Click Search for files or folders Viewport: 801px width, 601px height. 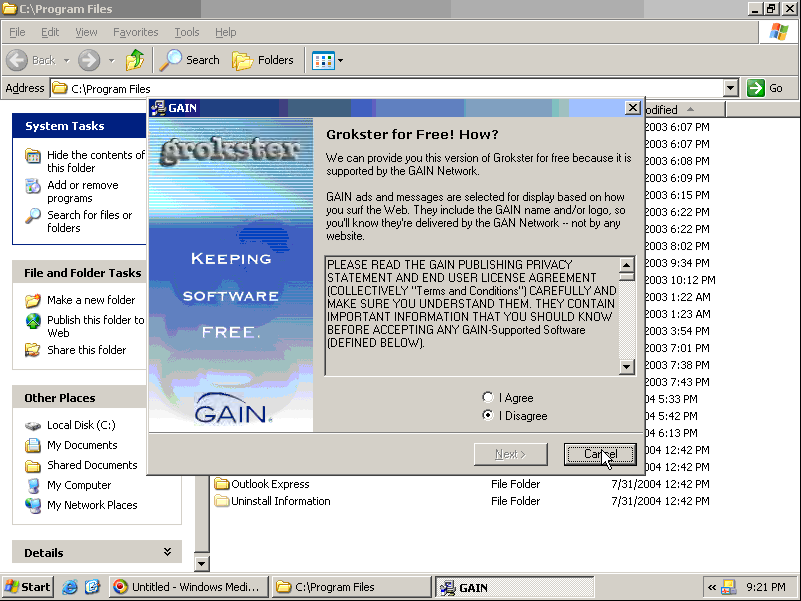point(89,221)
